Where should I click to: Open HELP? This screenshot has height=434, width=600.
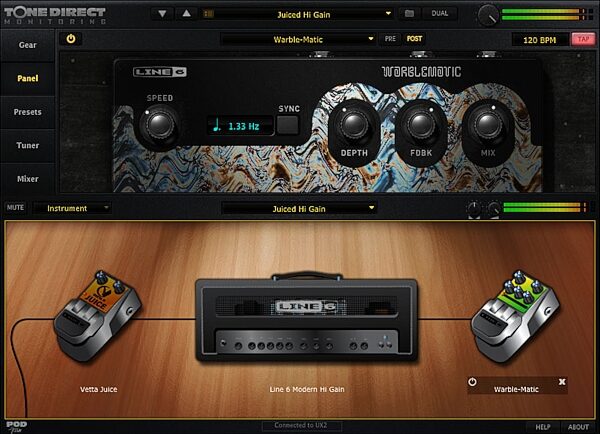click(543, 427)
